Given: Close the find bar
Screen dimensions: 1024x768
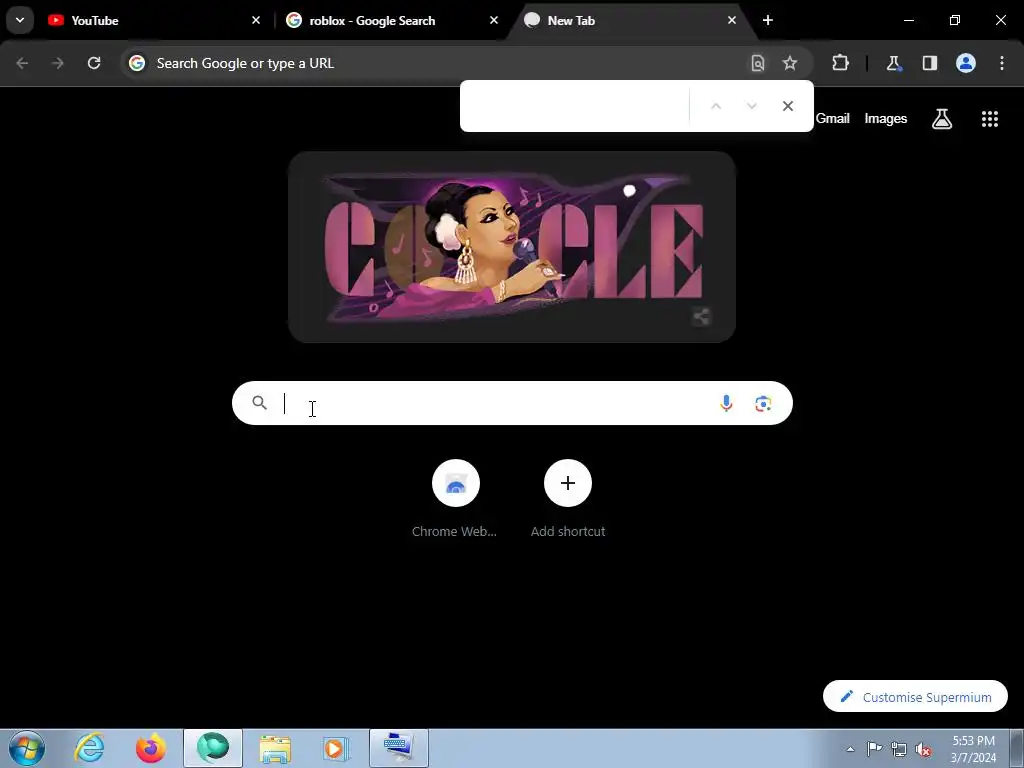Looking at the screenshot, I should pyautogui.click(x=788, y=106).
